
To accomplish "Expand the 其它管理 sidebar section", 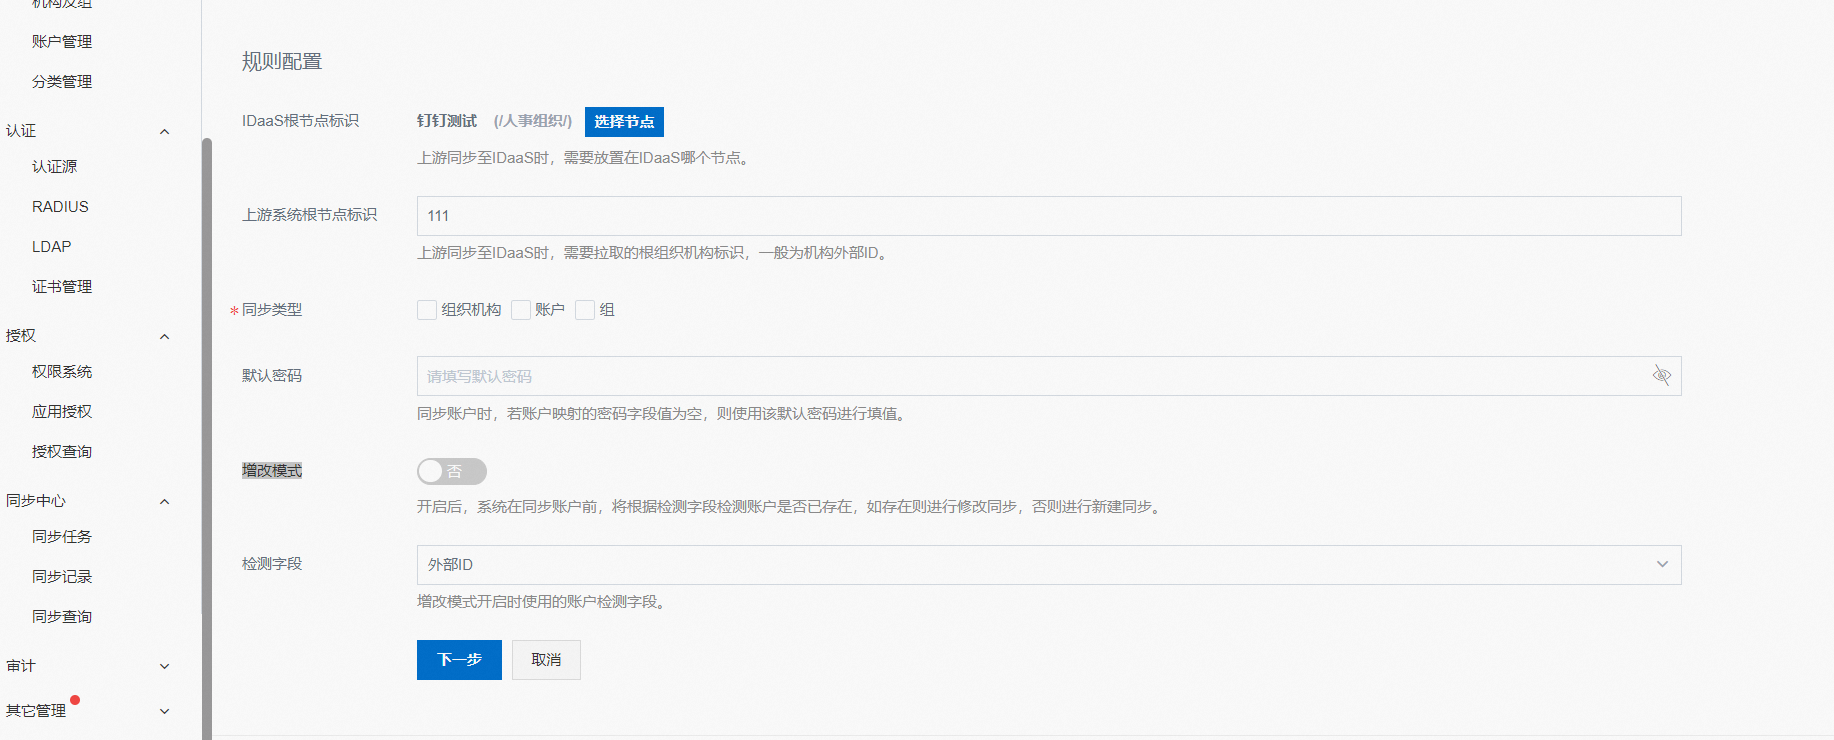I will [165, 712].
